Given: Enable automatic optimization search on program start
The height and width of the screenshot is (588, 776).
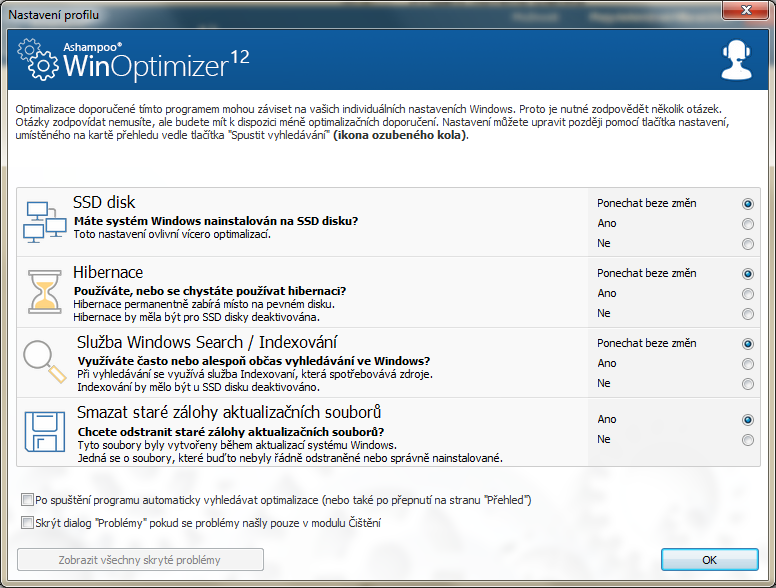Looking at the screenshot, I should click(27, 499).
